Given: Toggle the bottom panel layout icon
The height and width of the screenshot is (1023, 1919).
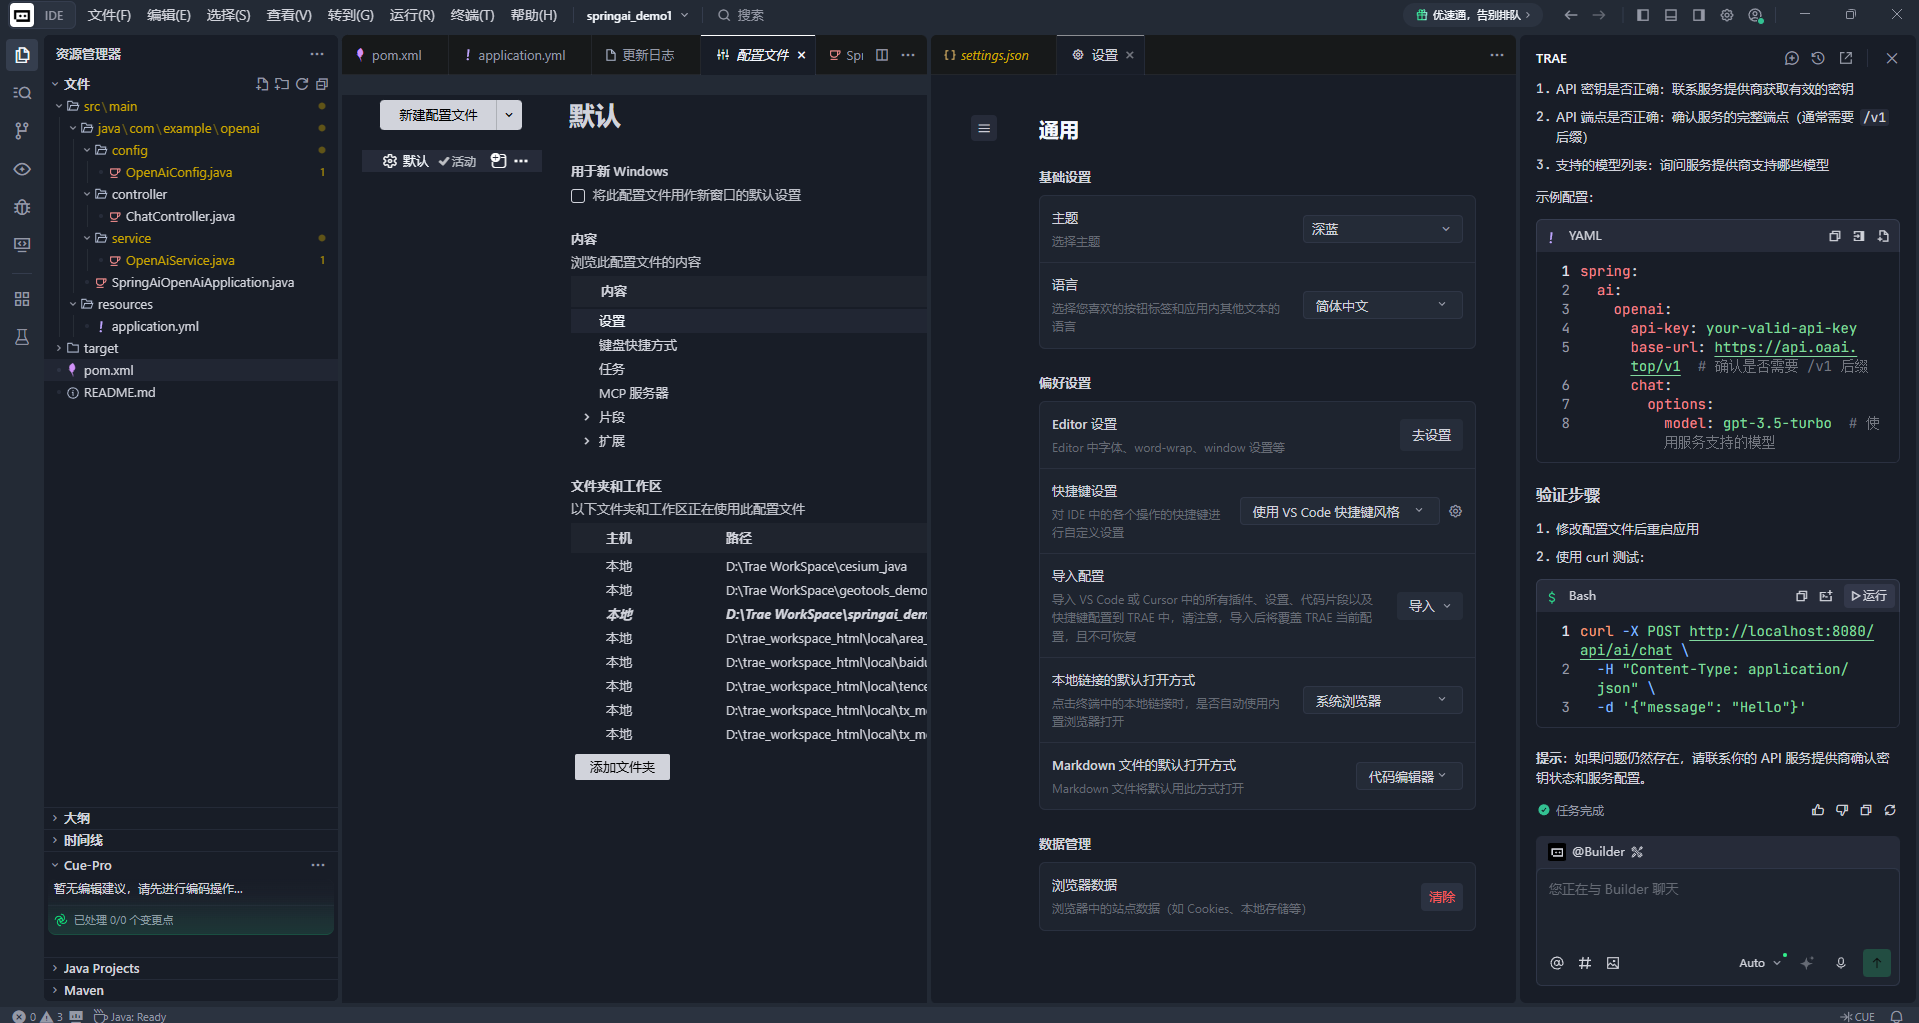Looking at the screenshot, I should [x=1671, y=15].
